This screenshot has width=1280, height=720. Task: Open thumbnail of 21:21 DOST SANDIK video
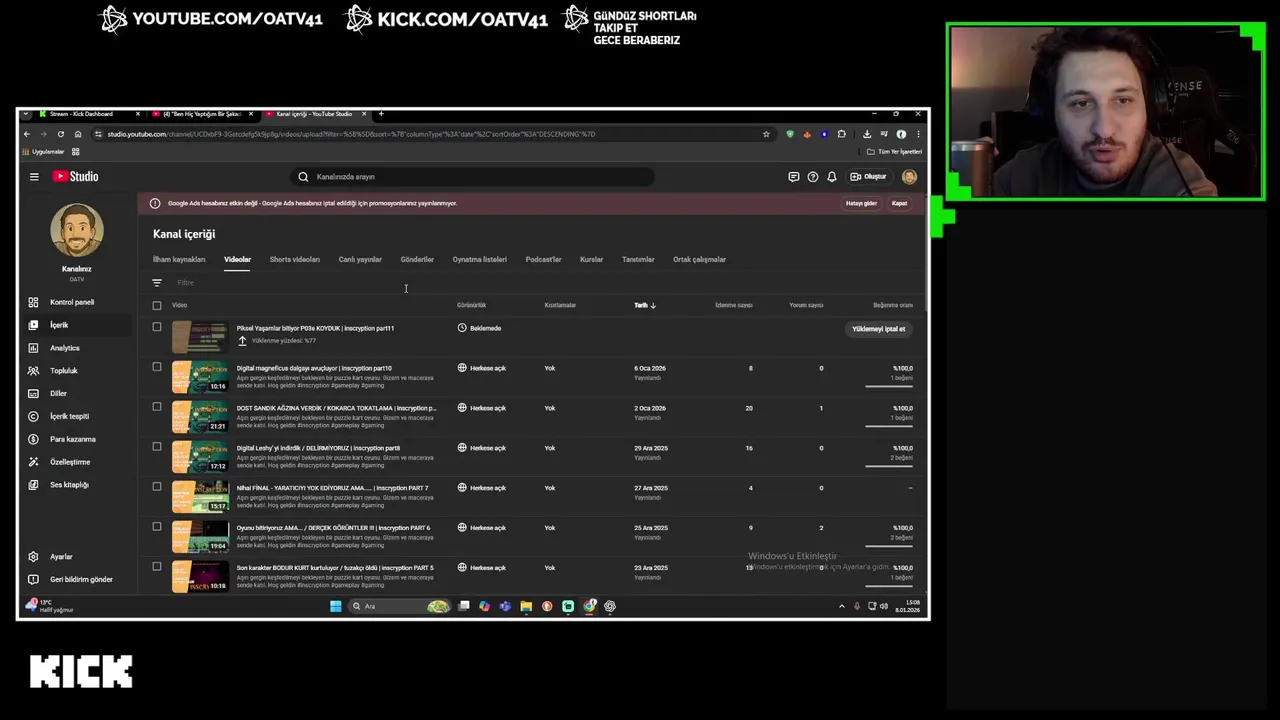200,417
